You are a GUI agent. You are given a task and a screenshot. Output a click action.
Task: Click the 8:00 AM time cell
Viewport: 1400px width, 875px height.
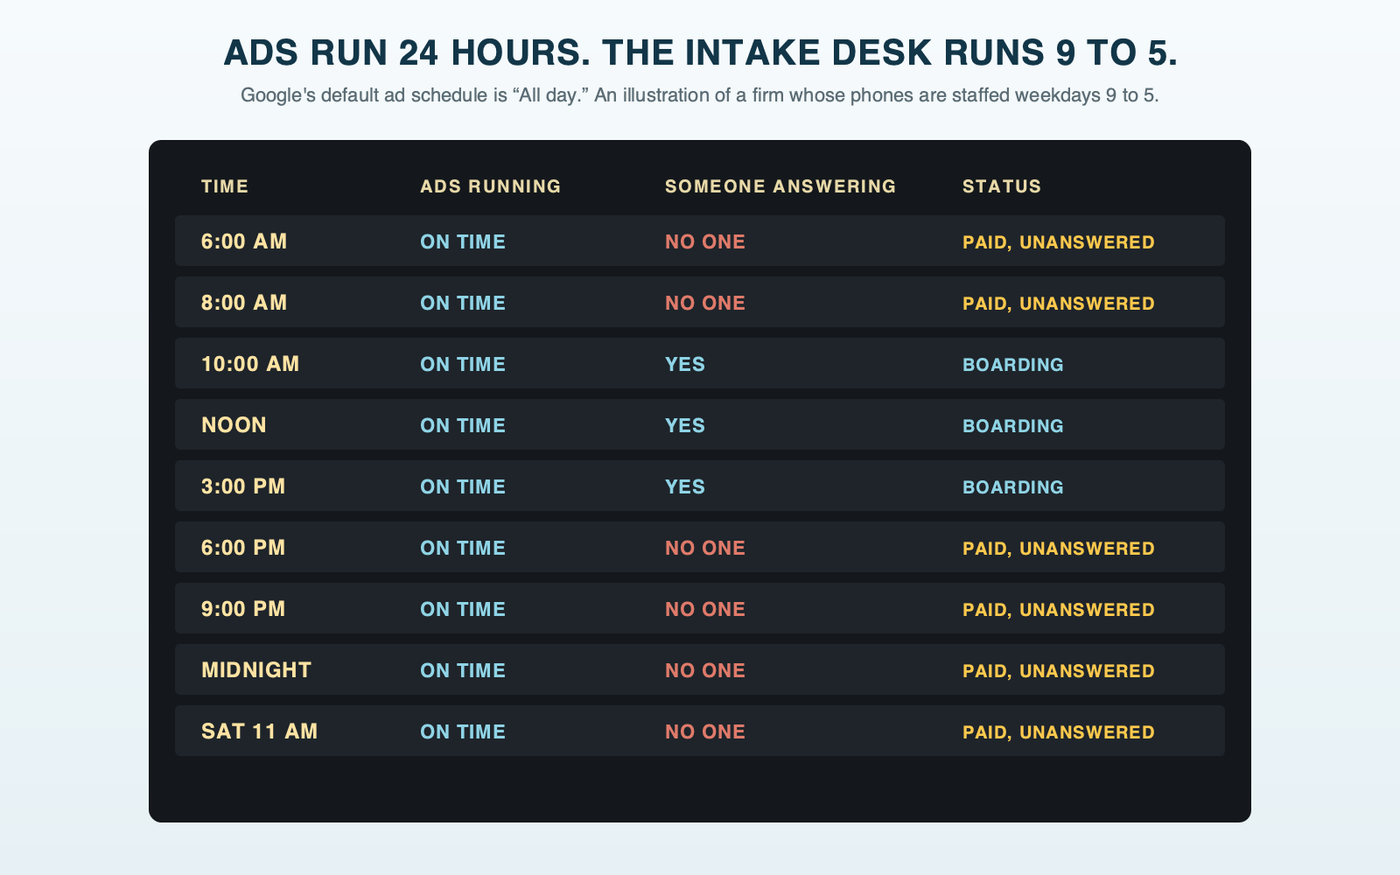tap(244, 303)
